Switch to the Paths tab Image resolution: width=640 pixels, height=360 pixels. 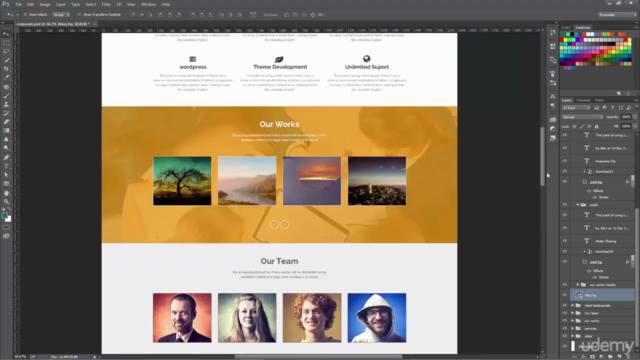pos(599,100)
